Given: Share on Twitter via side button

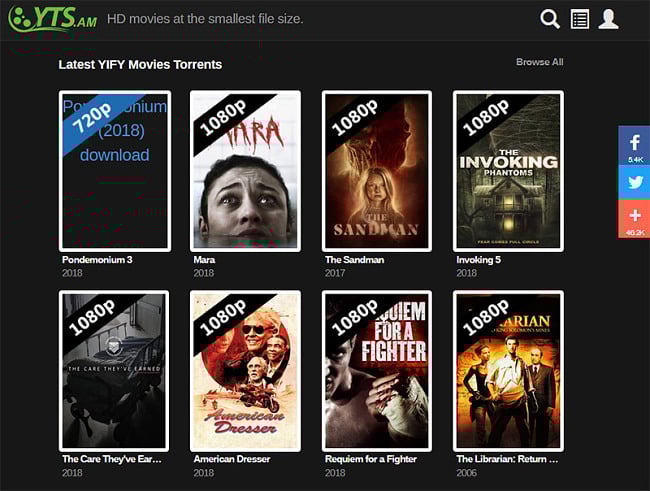Looking at the screenshot, I should (x=634, y=182).
